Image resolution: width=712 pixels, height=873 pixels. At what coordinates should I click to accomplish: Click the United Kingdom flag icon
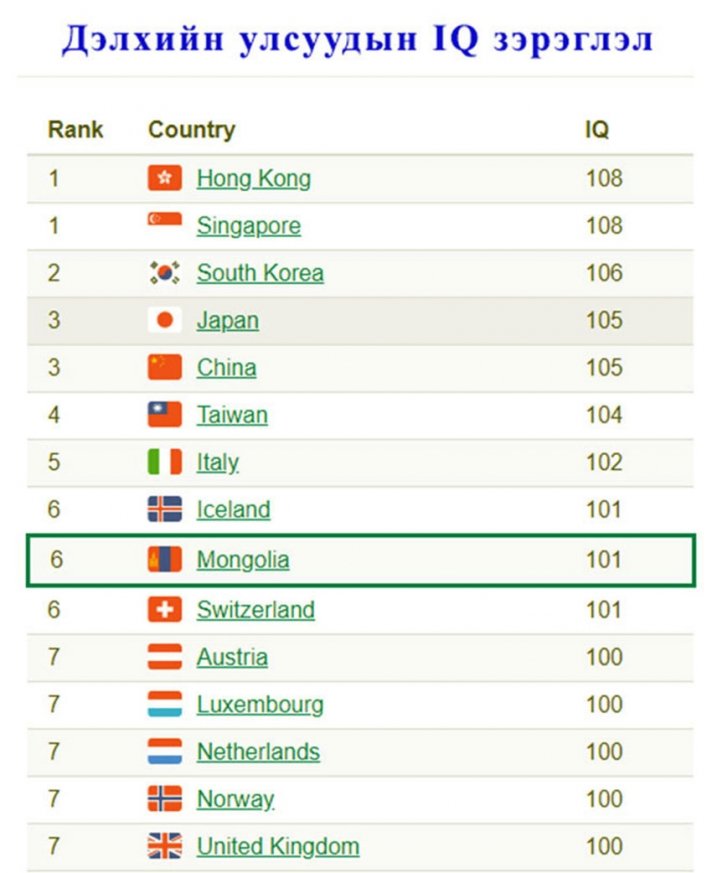tap(165, 846)
